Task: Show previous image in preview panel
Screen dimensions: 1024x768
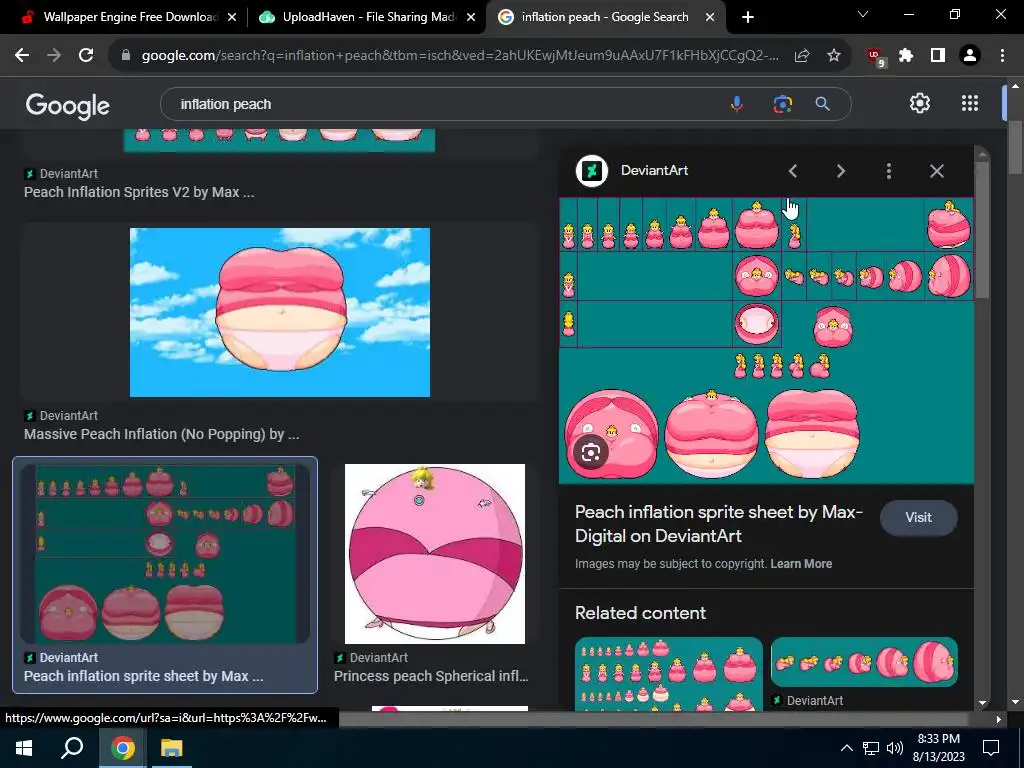Action: pos(793,171)
